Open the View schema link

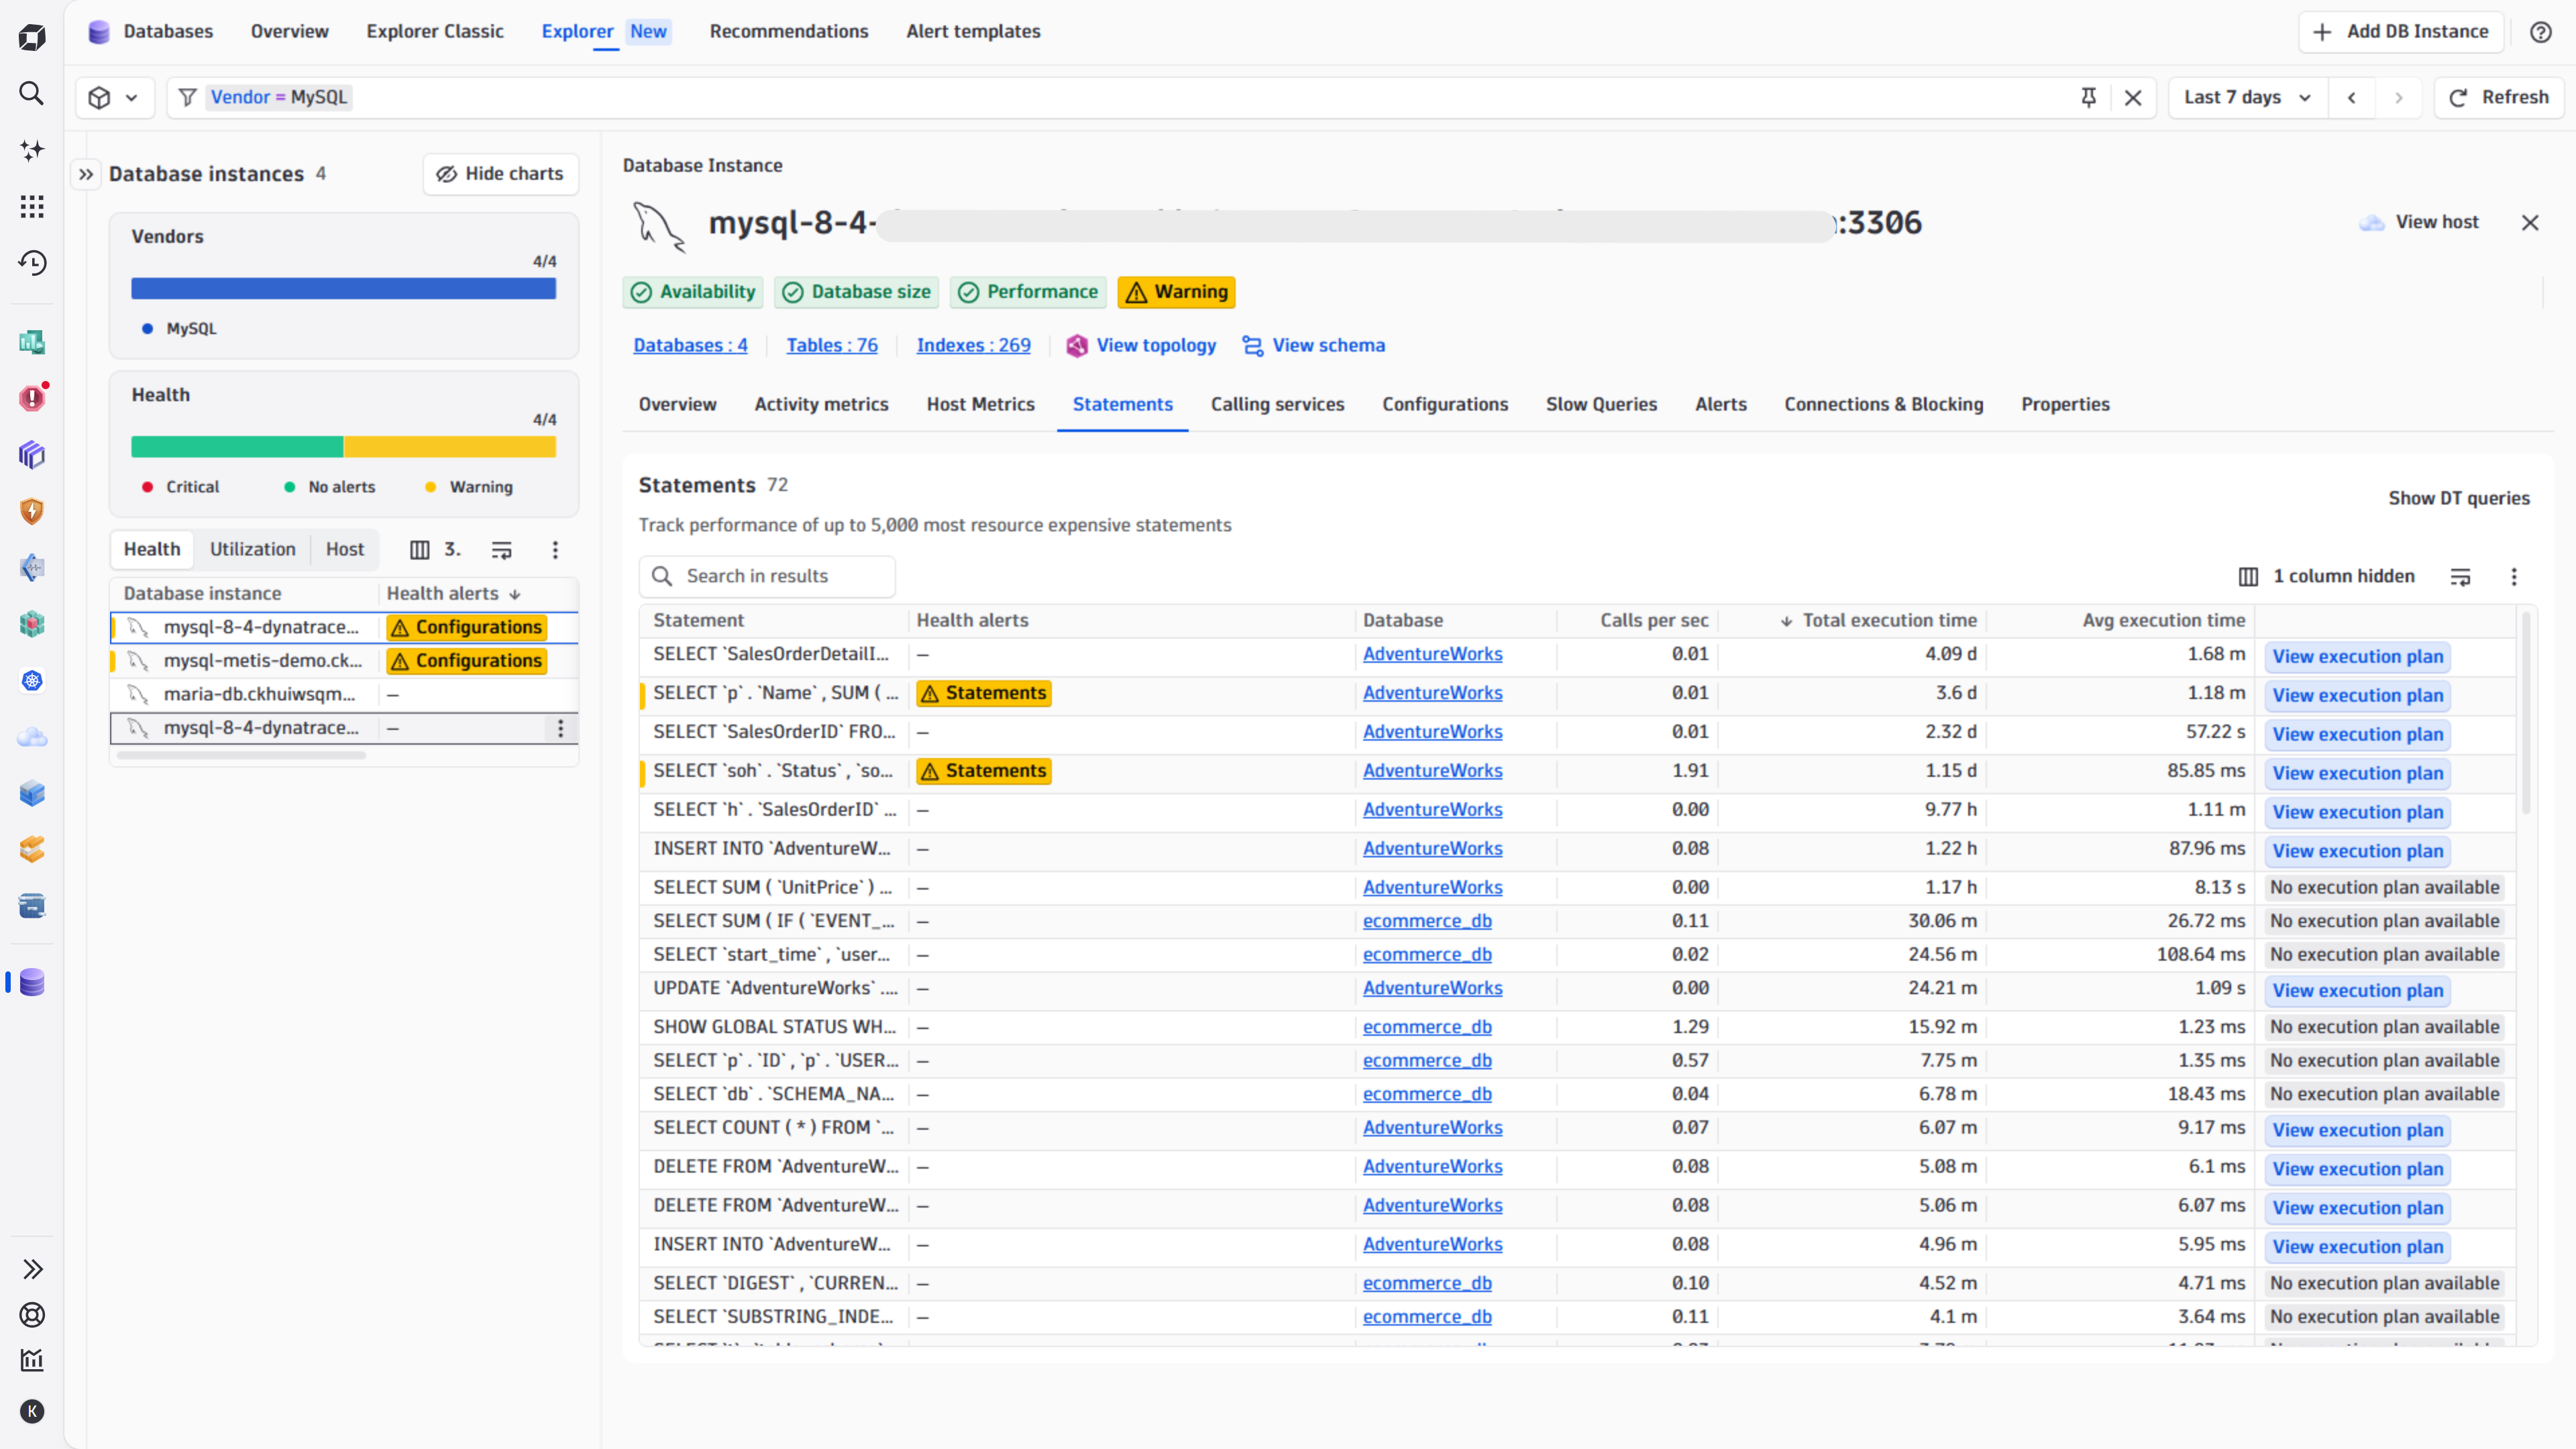[x=1313, y=345]
